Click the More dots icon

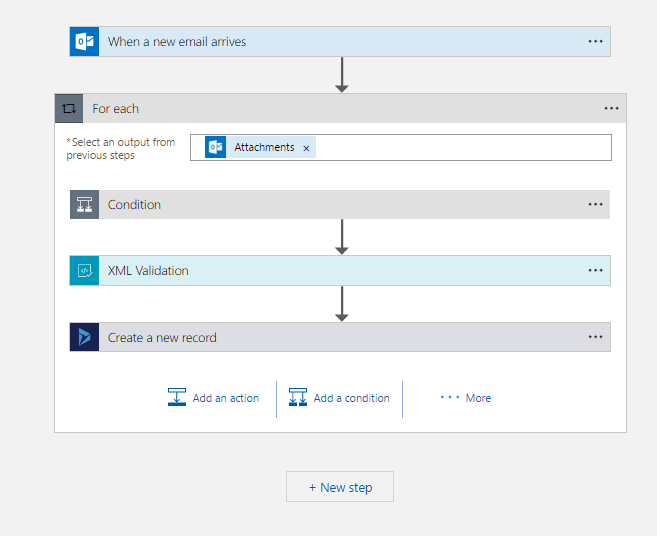coord(450,397)
